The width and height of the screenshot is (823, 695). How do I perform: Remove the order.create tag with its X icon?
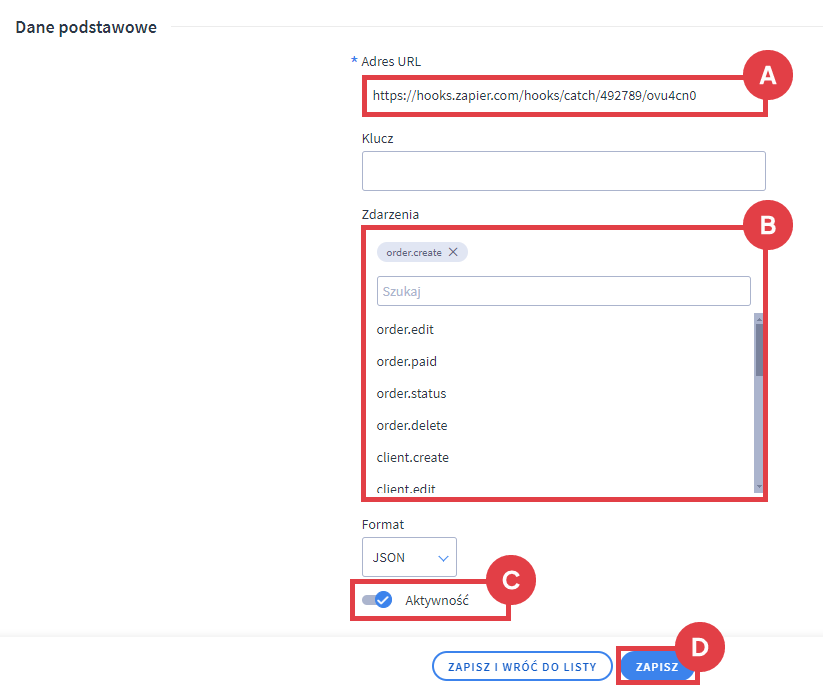(453, 253)
